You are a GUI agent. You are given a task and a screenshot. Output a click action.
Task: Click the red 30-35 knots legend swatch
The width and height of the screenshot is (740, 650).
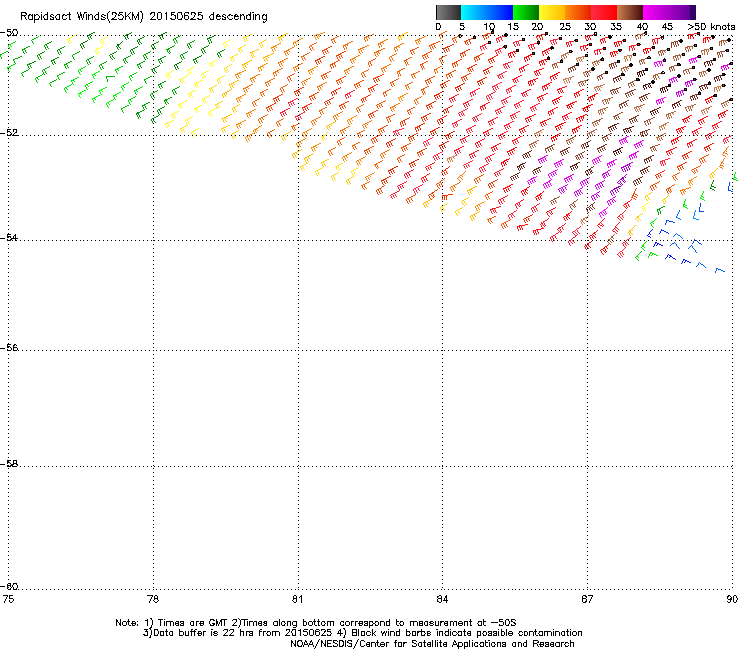(x=604, y=12)
